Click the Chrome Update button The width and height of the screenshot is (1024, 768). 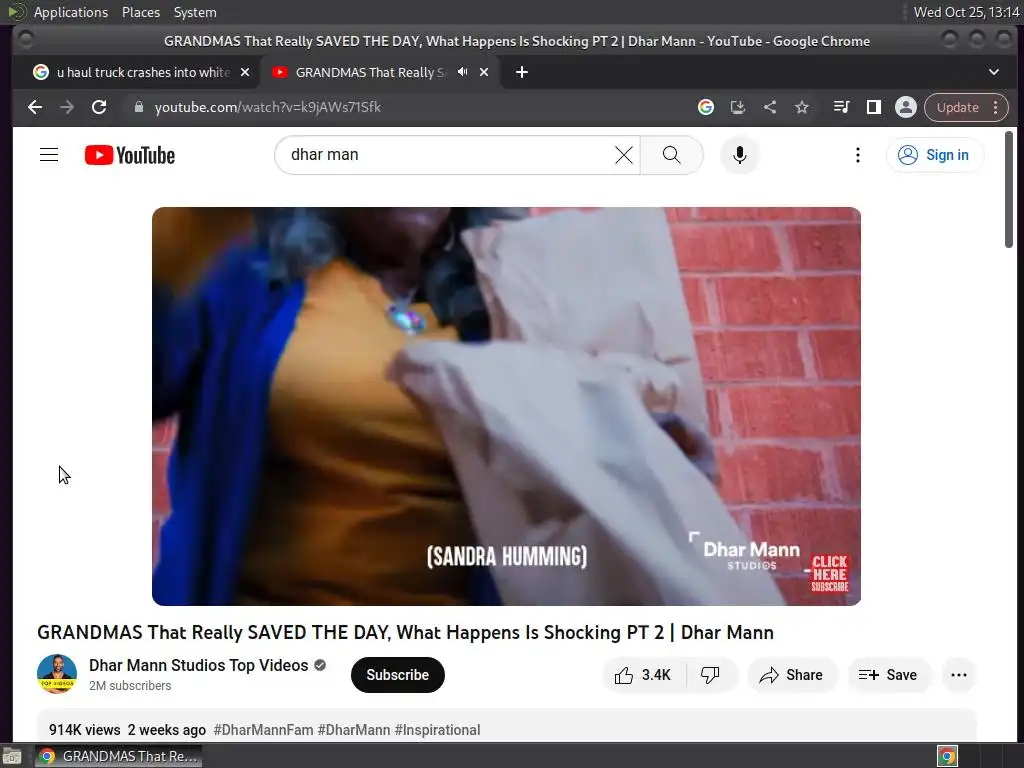tap(957, 107)
